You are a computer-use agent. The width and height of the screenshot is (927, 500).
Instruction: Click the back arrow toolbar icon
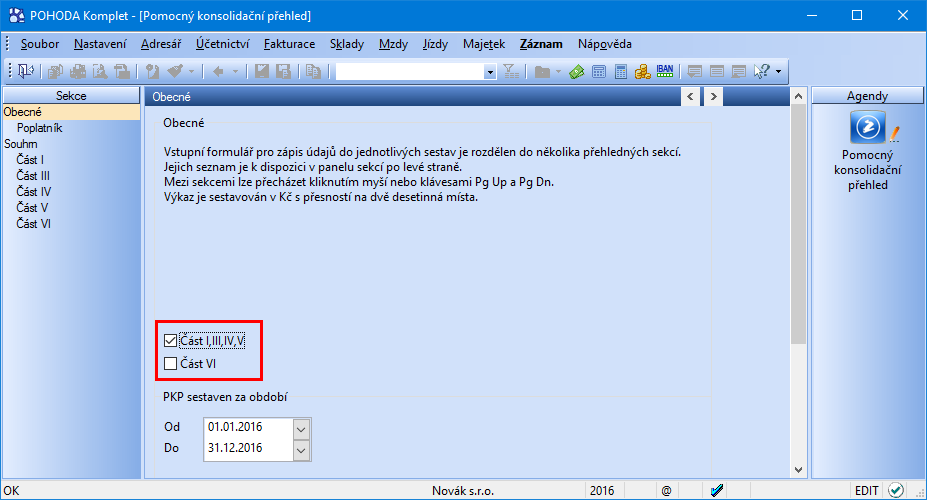218,72
